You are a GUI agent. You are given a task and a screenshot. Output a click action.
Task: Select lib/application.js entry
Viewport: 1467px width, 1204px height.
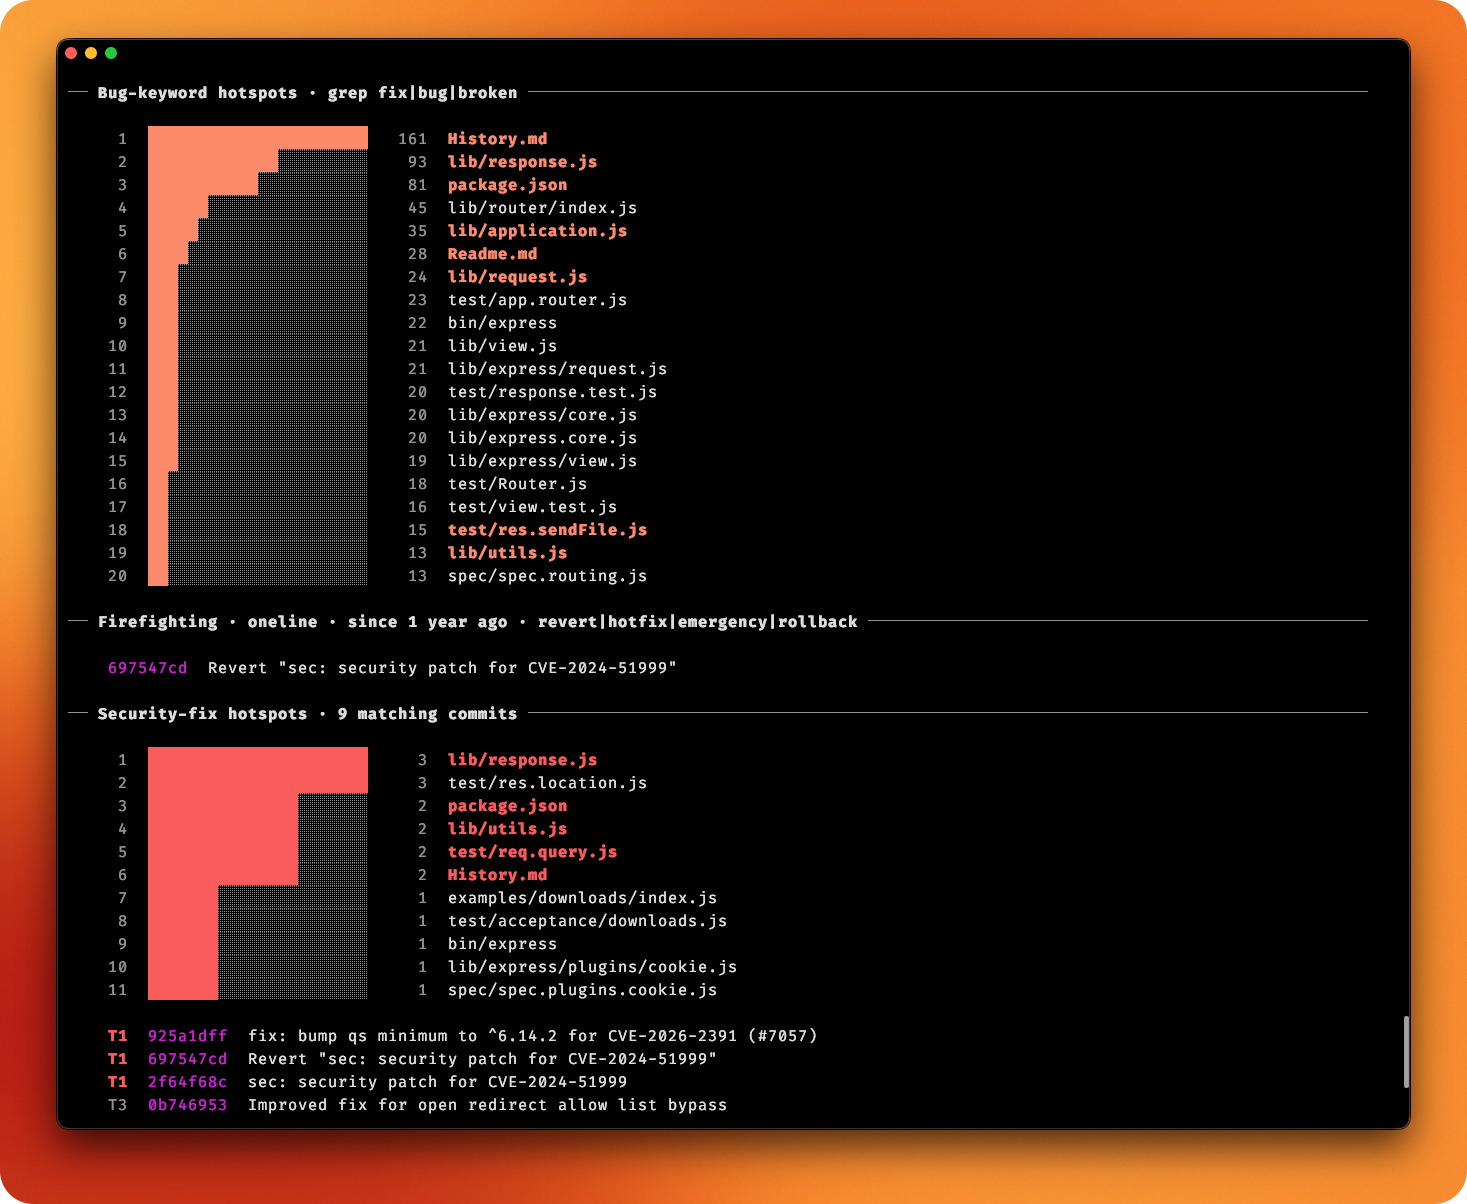click(x=537, y=231)
